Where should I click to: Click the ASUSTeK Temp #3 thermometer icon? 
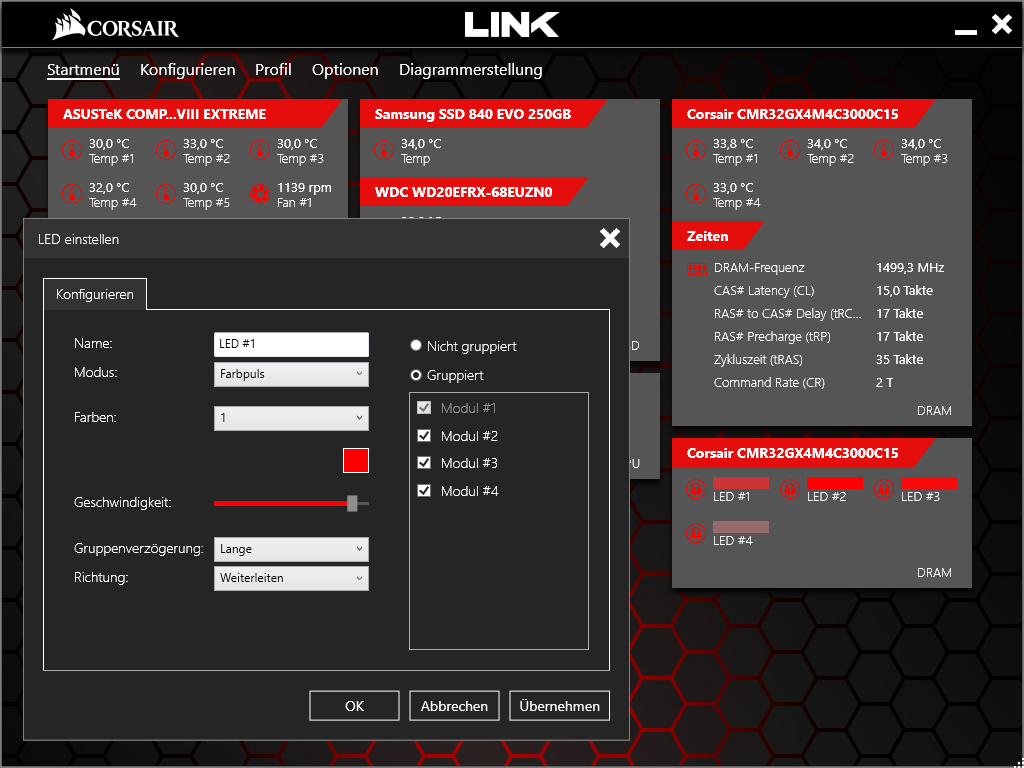[261, 150]
